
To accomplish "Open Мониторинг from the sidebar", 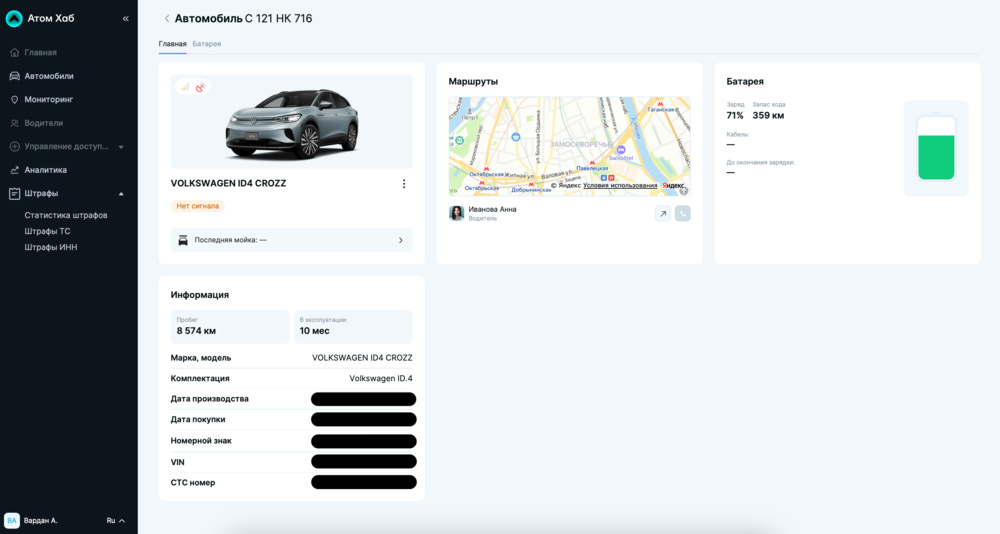I will 48,99.
